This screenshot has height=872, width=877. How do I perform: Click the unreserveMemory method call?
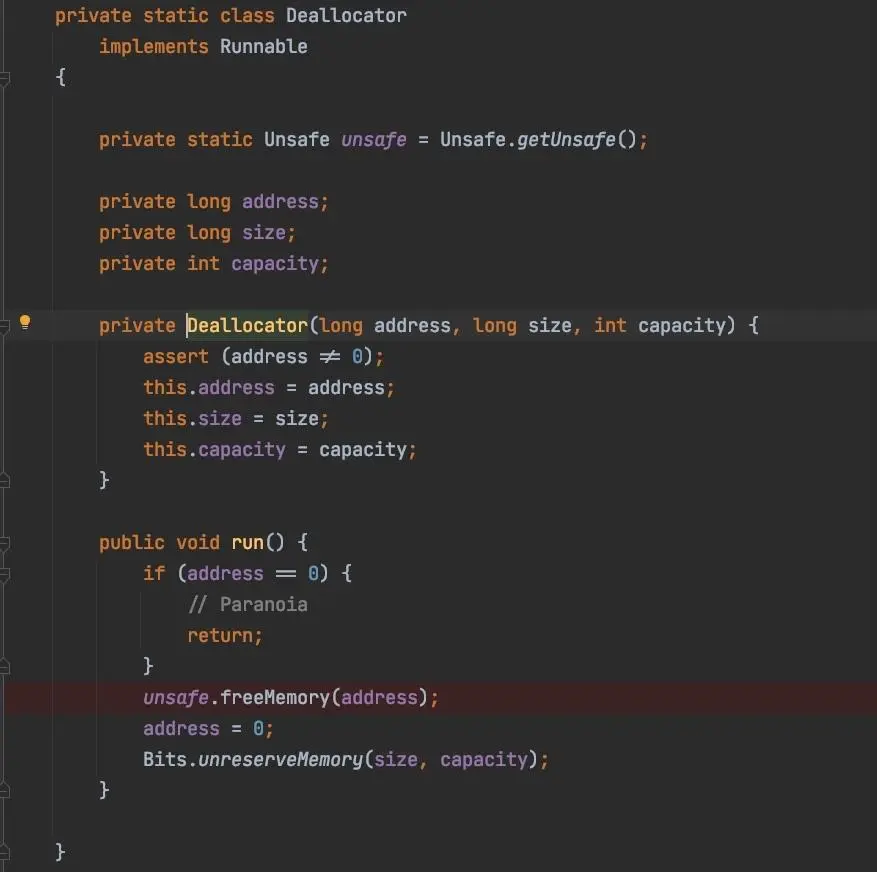pyautogui.click(x=281, y=759)
